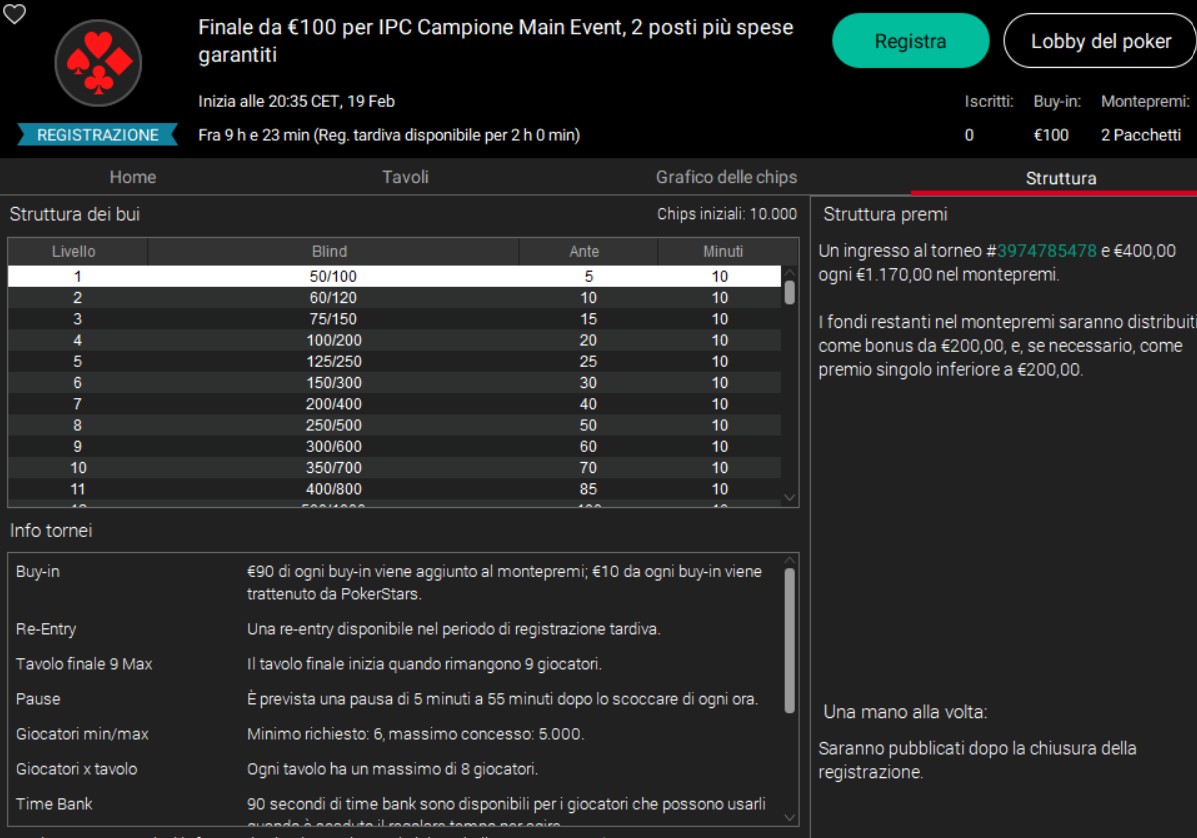Click the Info tornei scrollbar thumb
The width and height of the screenshot is (1197, 838).
click(790, 640)
